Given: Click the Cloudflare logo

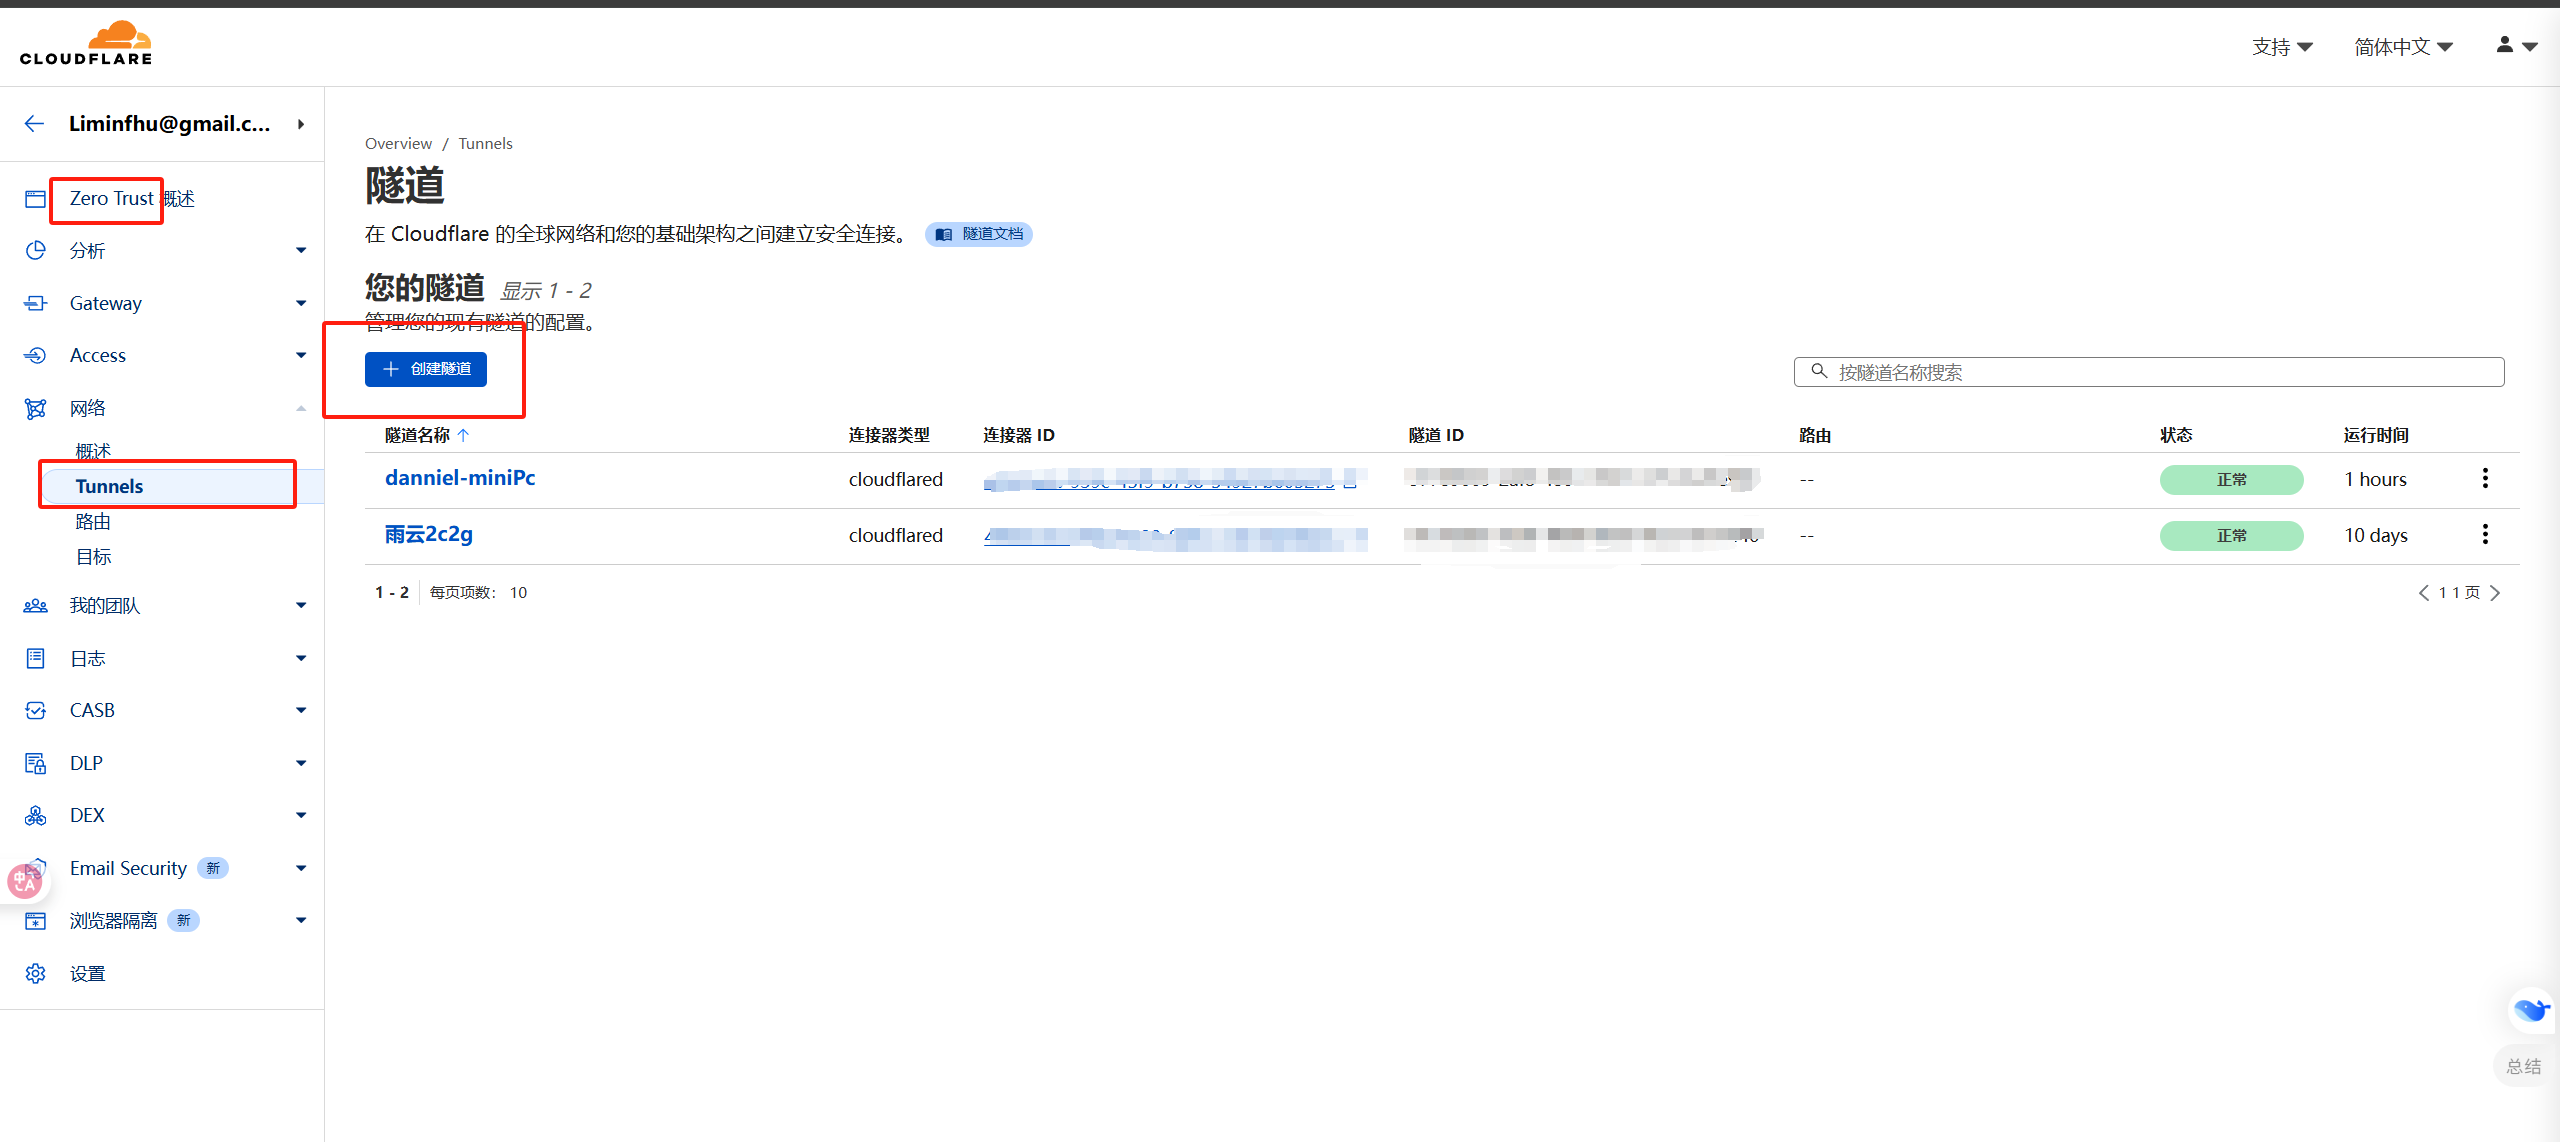Looking at the screenshot, I should pyautogui.click(x=86, y=43).
